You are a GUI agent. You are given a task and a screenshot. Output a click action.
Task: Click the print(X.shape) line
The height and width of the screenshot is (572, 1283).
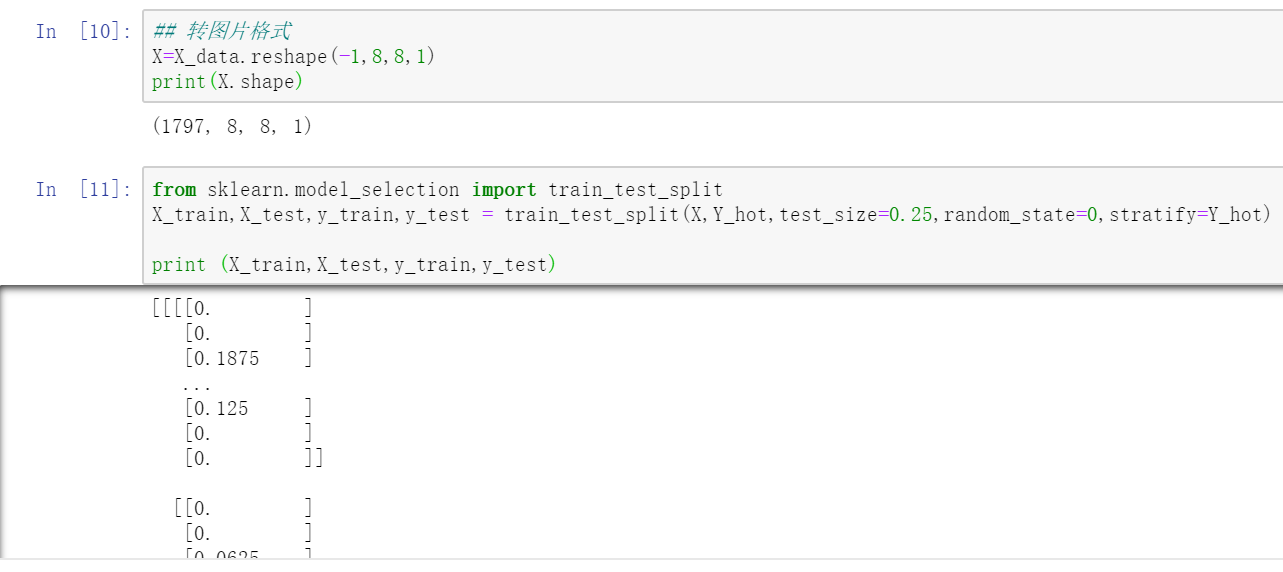click(x=227, y=82)
